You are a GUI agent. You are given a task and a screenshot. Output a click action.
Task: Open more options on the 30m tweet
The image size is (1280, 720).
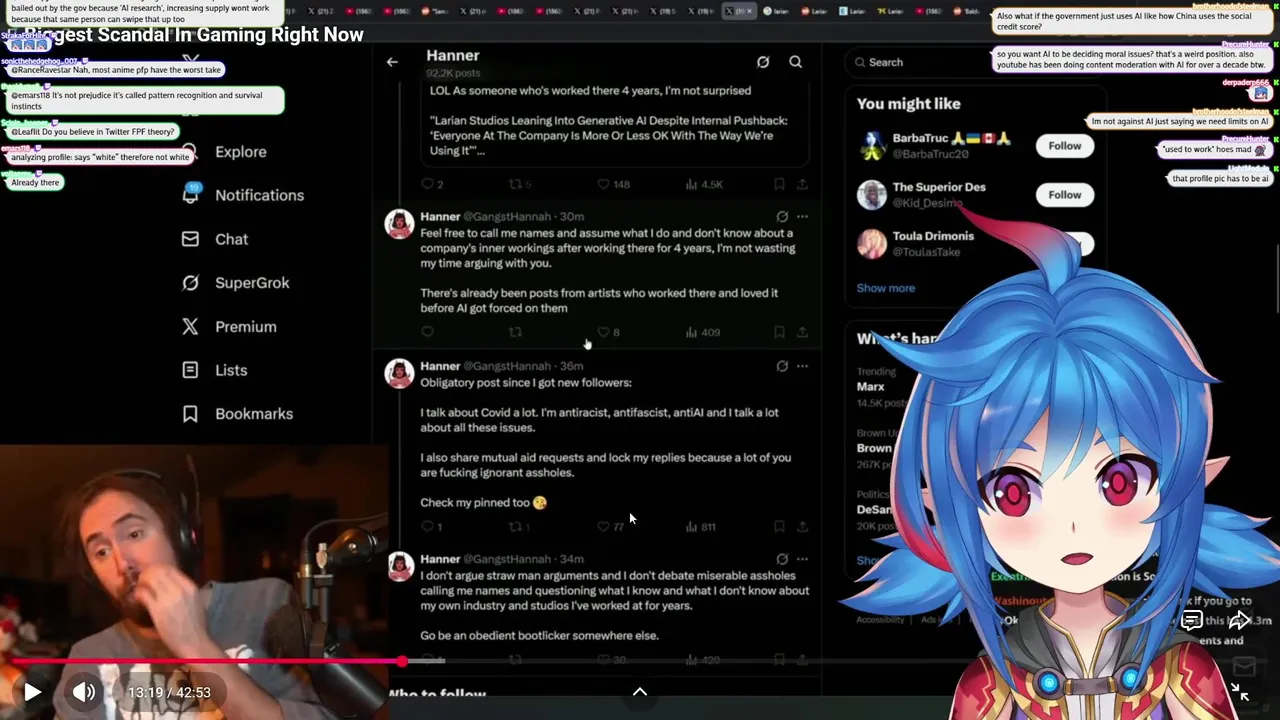click(x=802, y=216)
